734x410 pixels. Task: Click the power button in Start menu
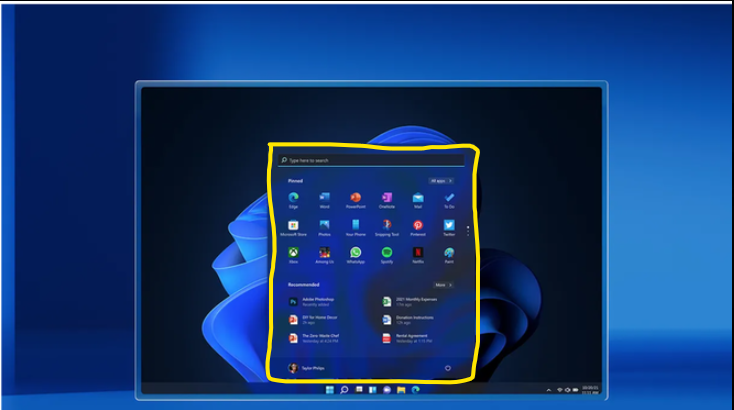tap(448, 368)
